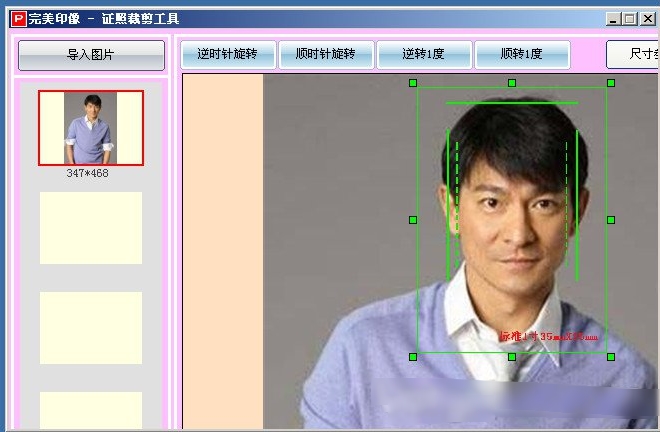The width and height of the screenshot is (660, 432).
Task: Click top-left crop frame handle
Action: click(413, 83)
